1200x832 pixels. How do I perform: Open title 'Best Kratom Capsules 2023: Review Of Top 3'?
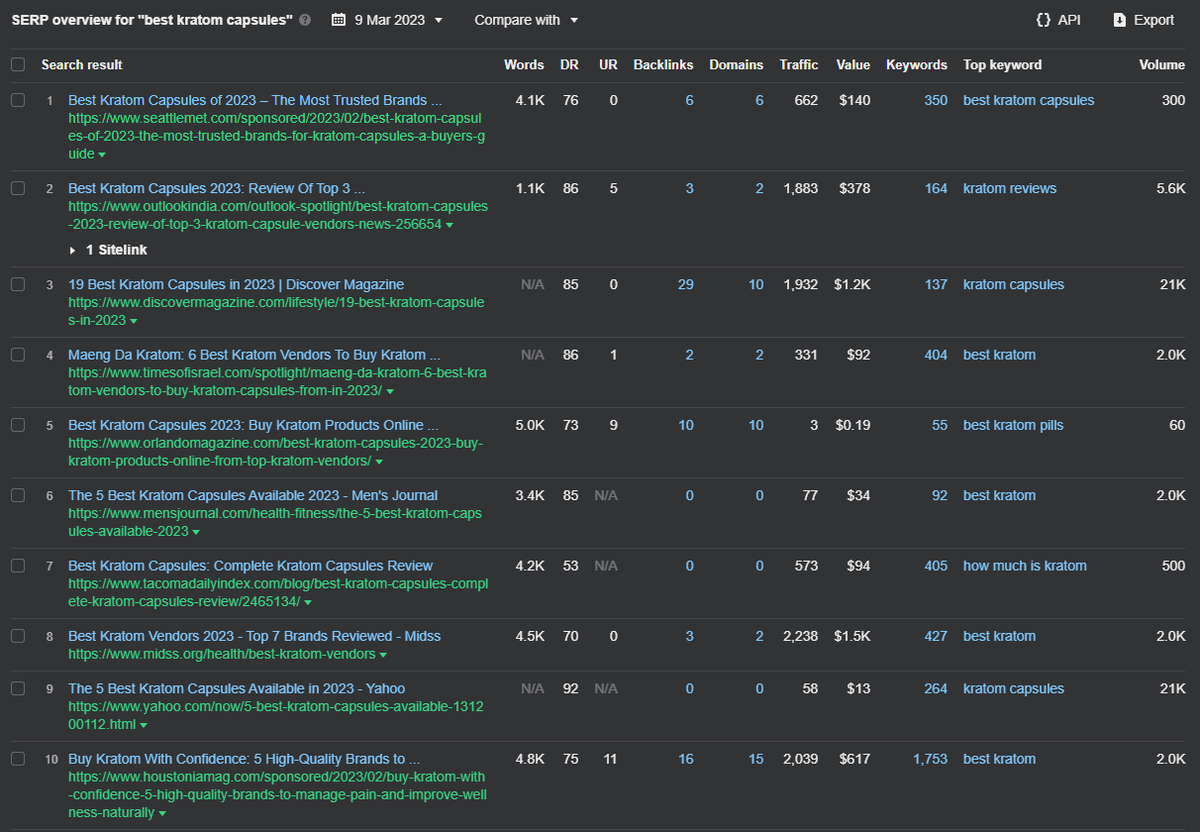click(217, 188)
